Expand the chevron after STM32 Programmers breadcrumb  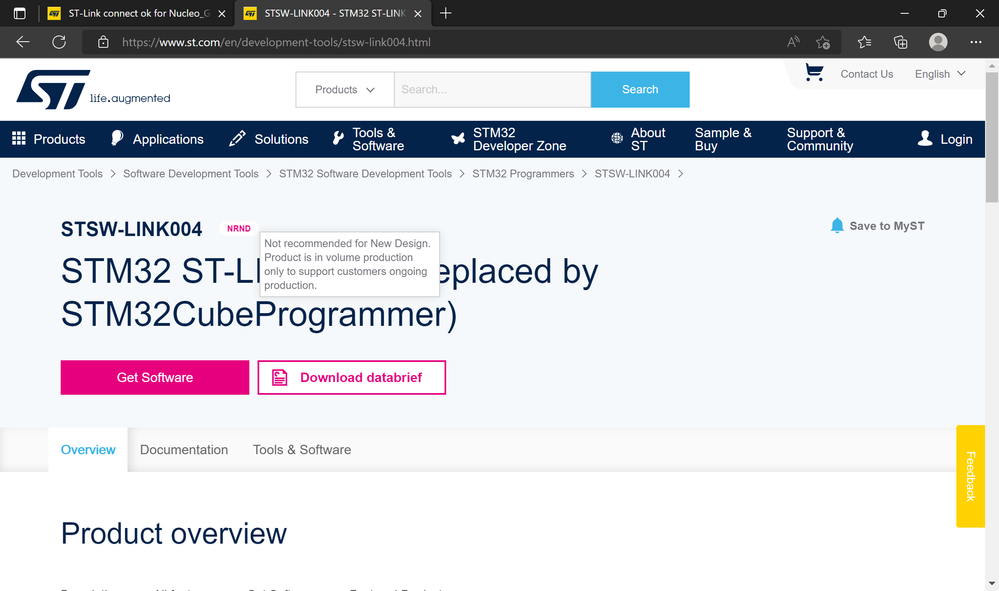(584, 174)
